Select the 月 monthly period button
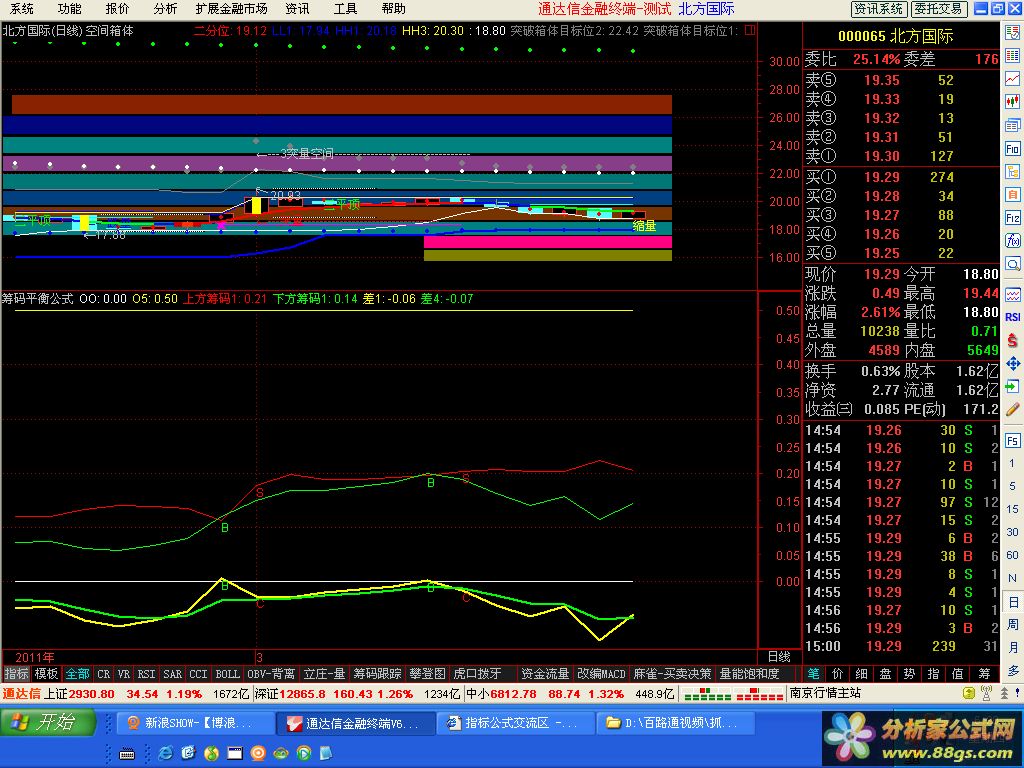 1012,647
